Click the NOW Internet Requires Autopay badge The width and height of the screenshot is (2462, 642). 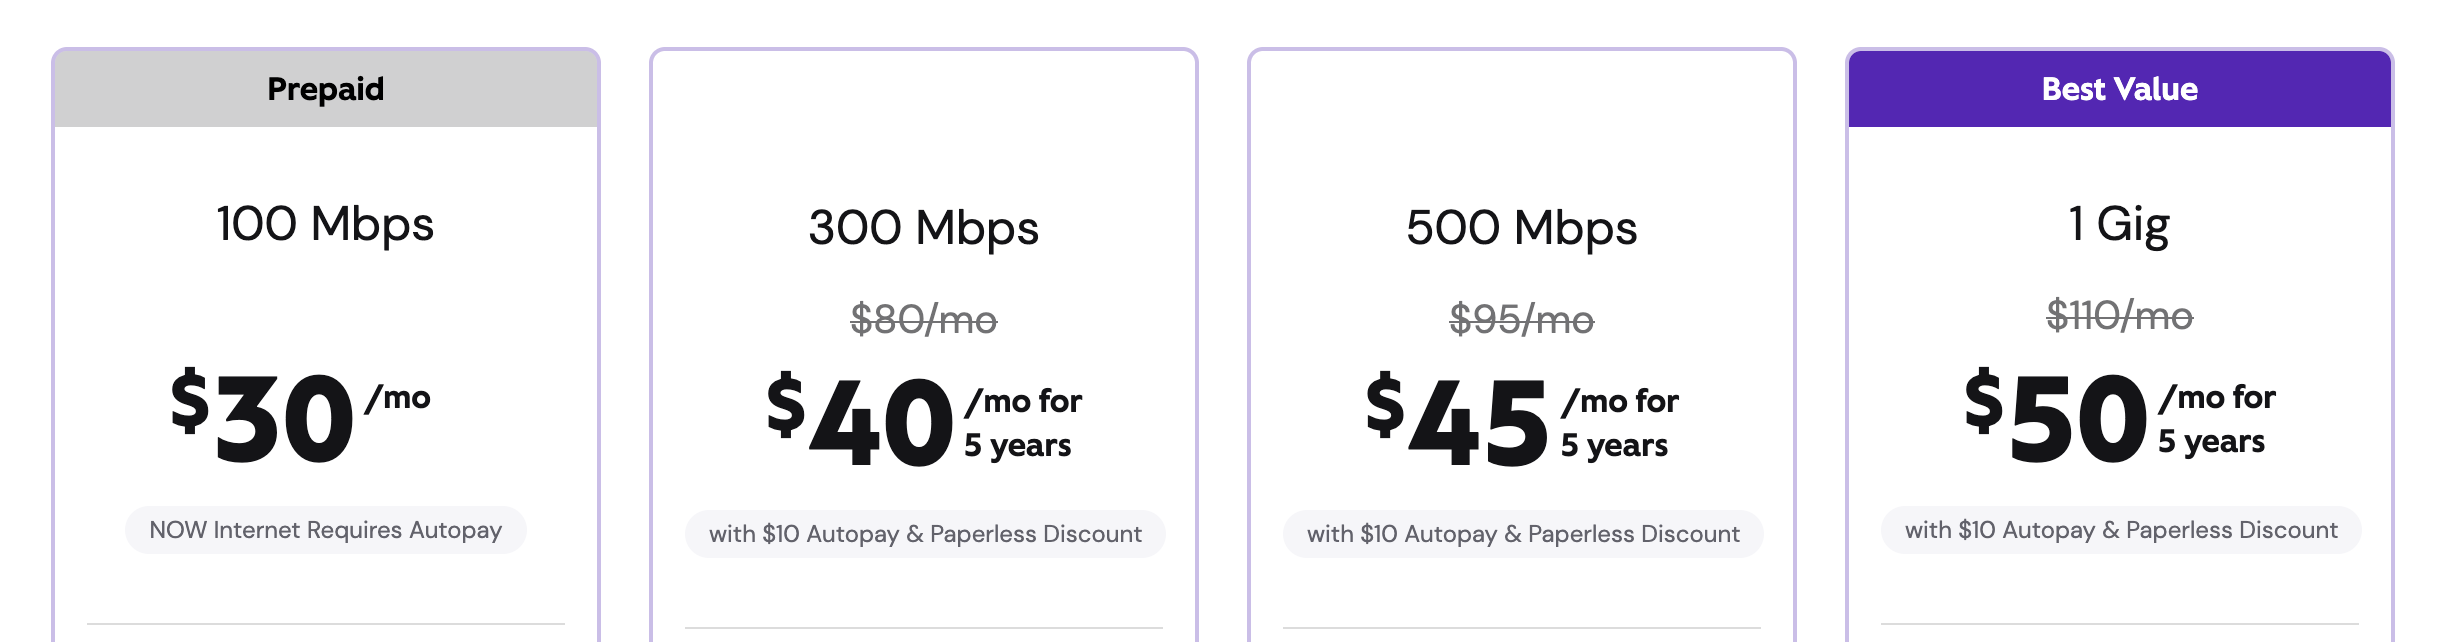point(326,530)
